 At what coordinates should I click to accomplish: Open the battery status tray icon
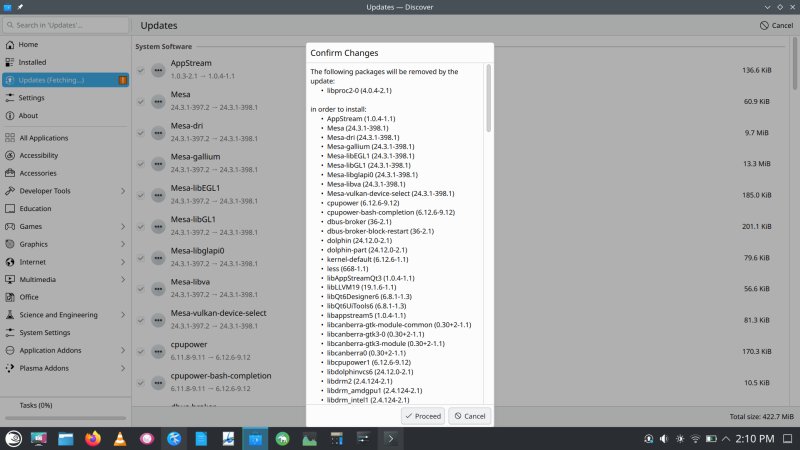click(x=711, y=439)
